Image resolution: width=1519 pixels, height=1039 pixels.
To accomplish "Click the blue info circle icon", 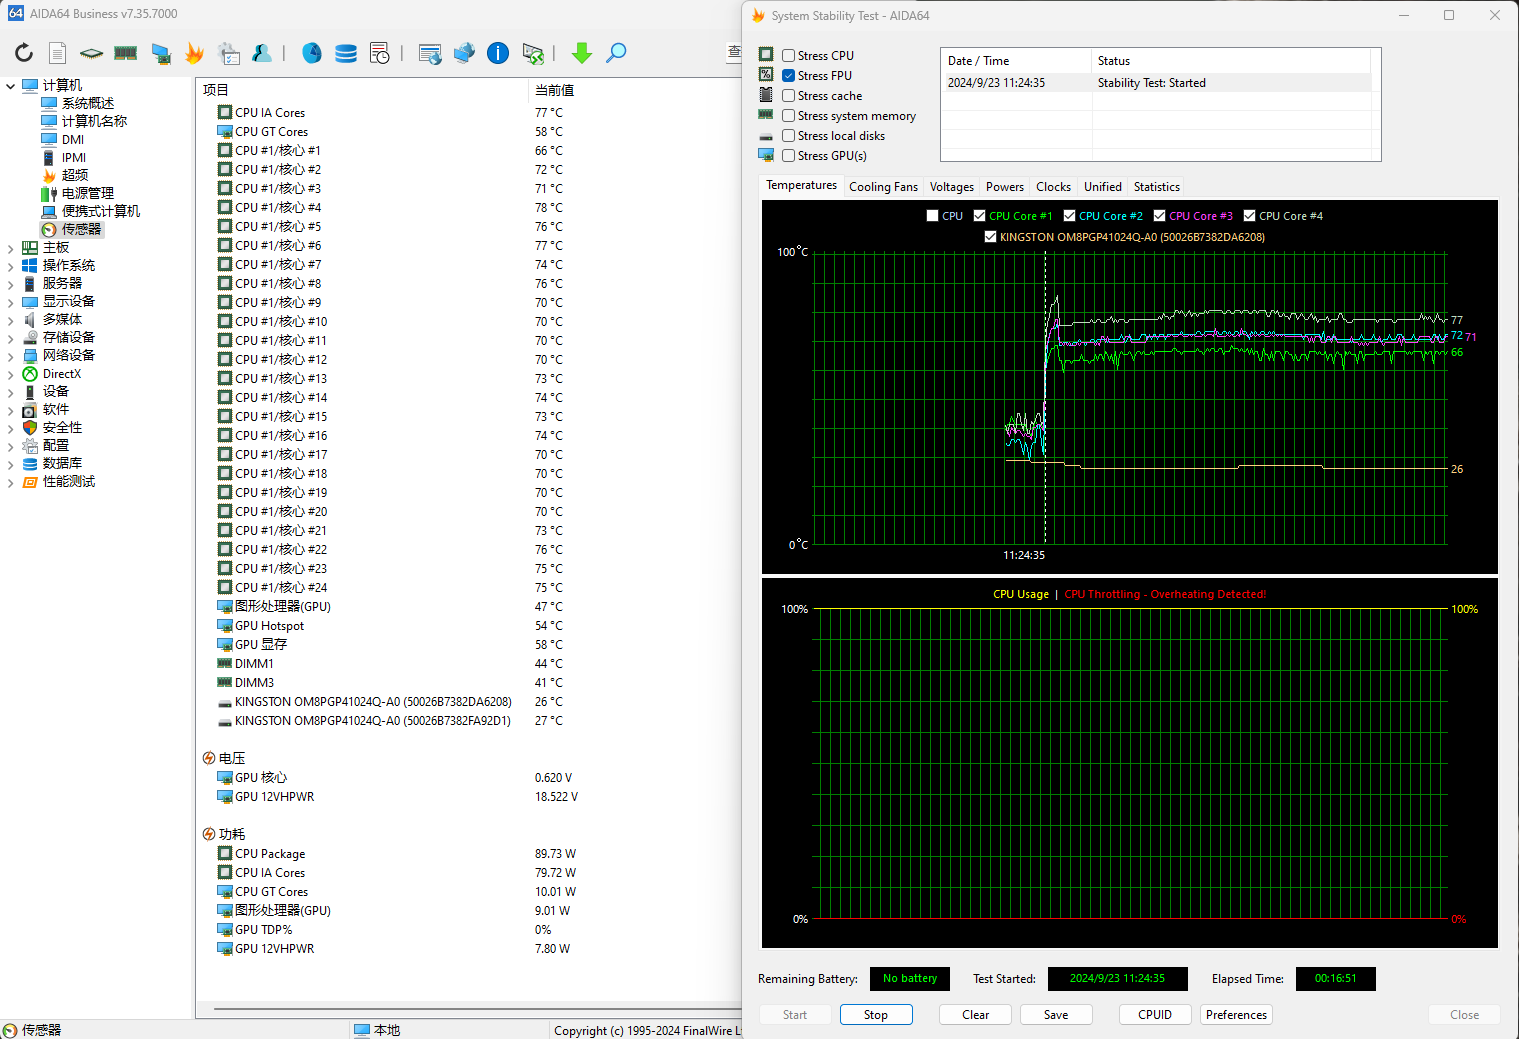I will 498,53.
